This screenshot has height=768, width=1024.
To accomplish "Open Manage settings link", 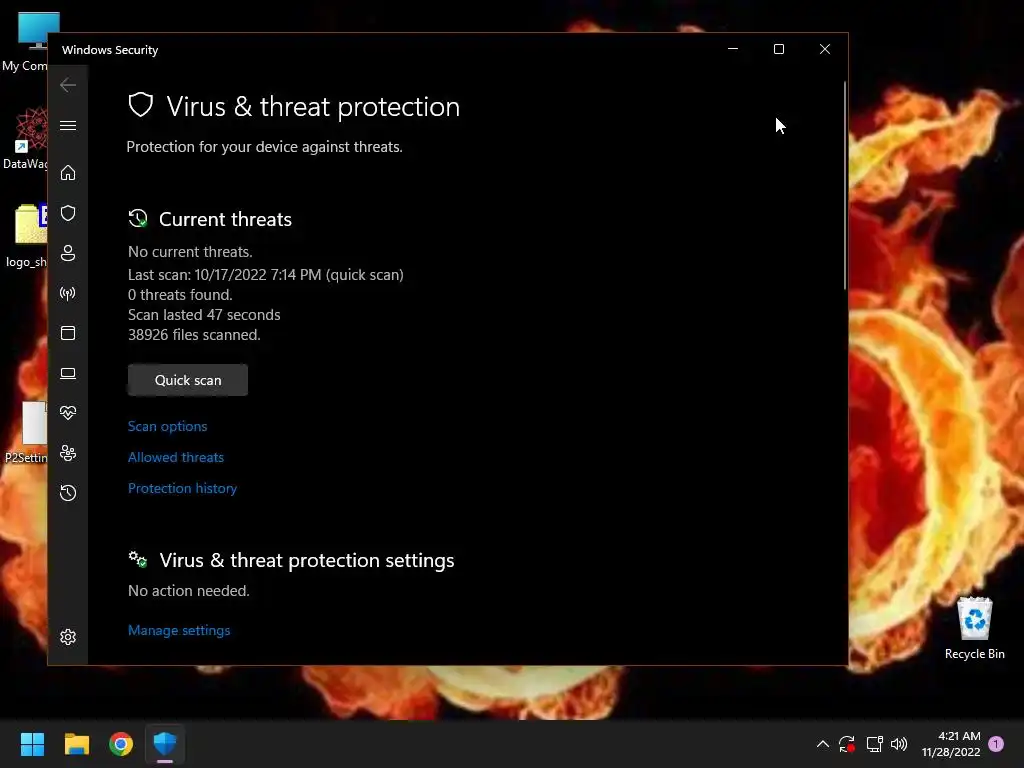I will (x=179, y=630).
